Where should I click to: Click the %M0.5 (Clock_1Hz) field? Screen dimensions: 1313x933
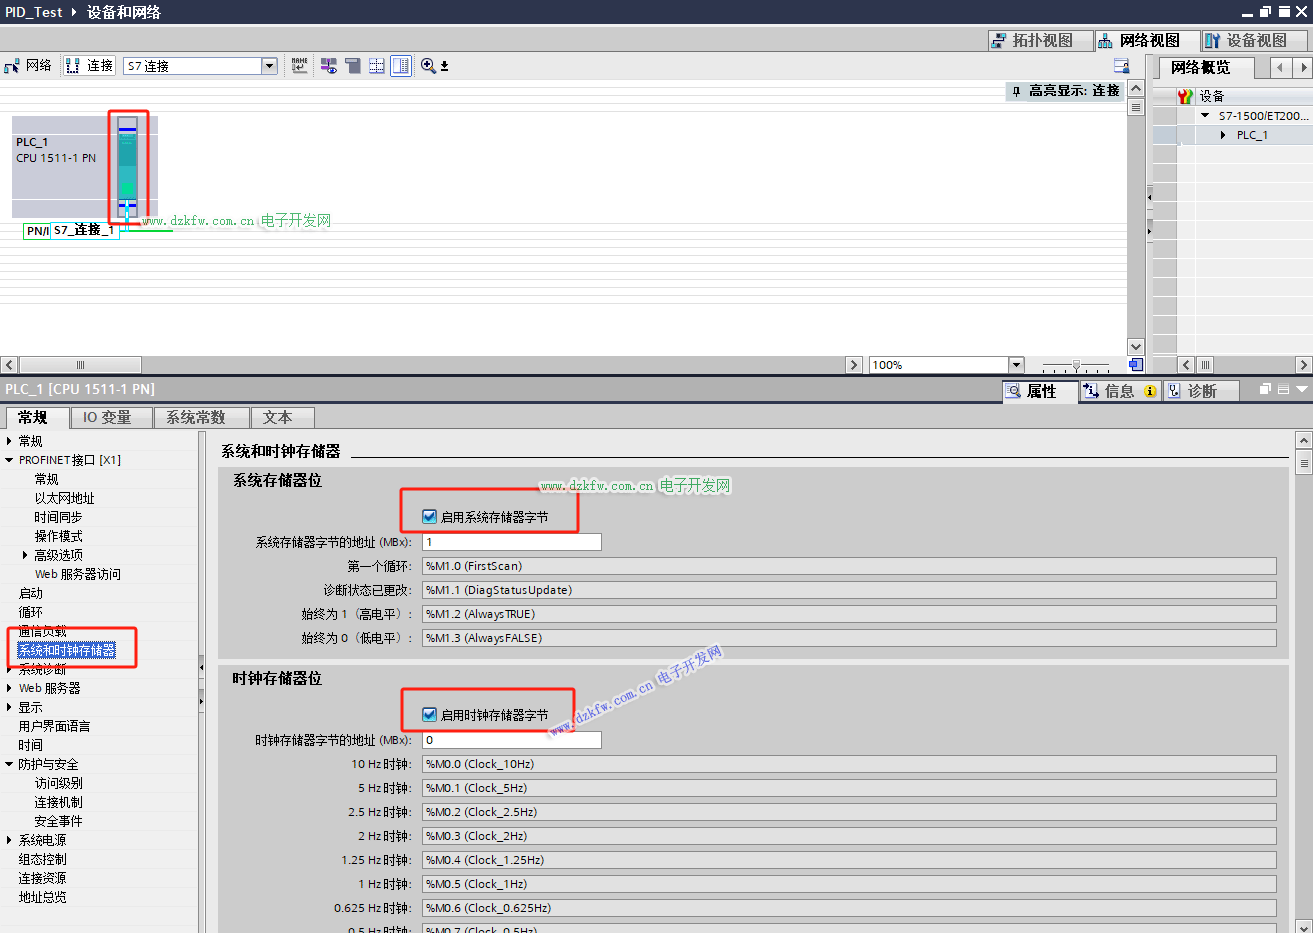[849, 884]
